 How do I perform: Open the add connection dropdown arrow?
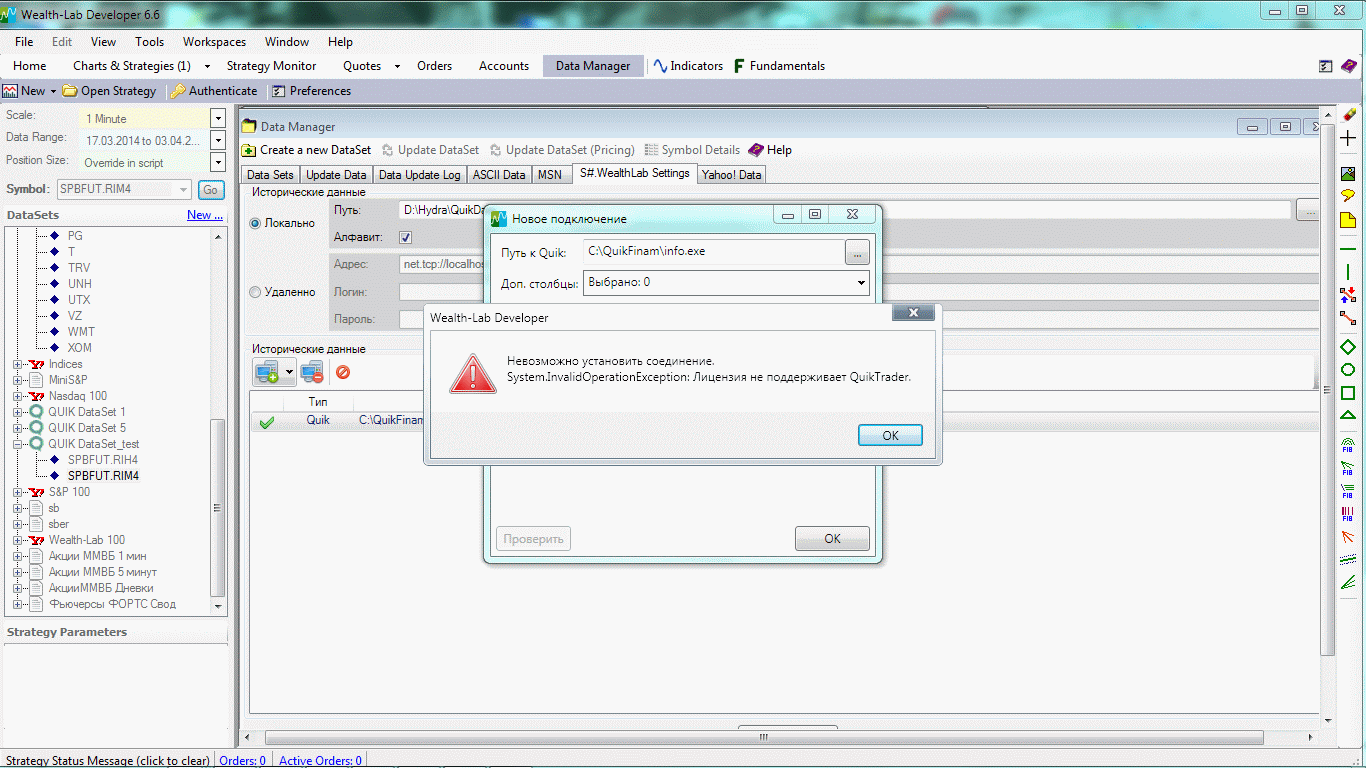tap(290, 373)
